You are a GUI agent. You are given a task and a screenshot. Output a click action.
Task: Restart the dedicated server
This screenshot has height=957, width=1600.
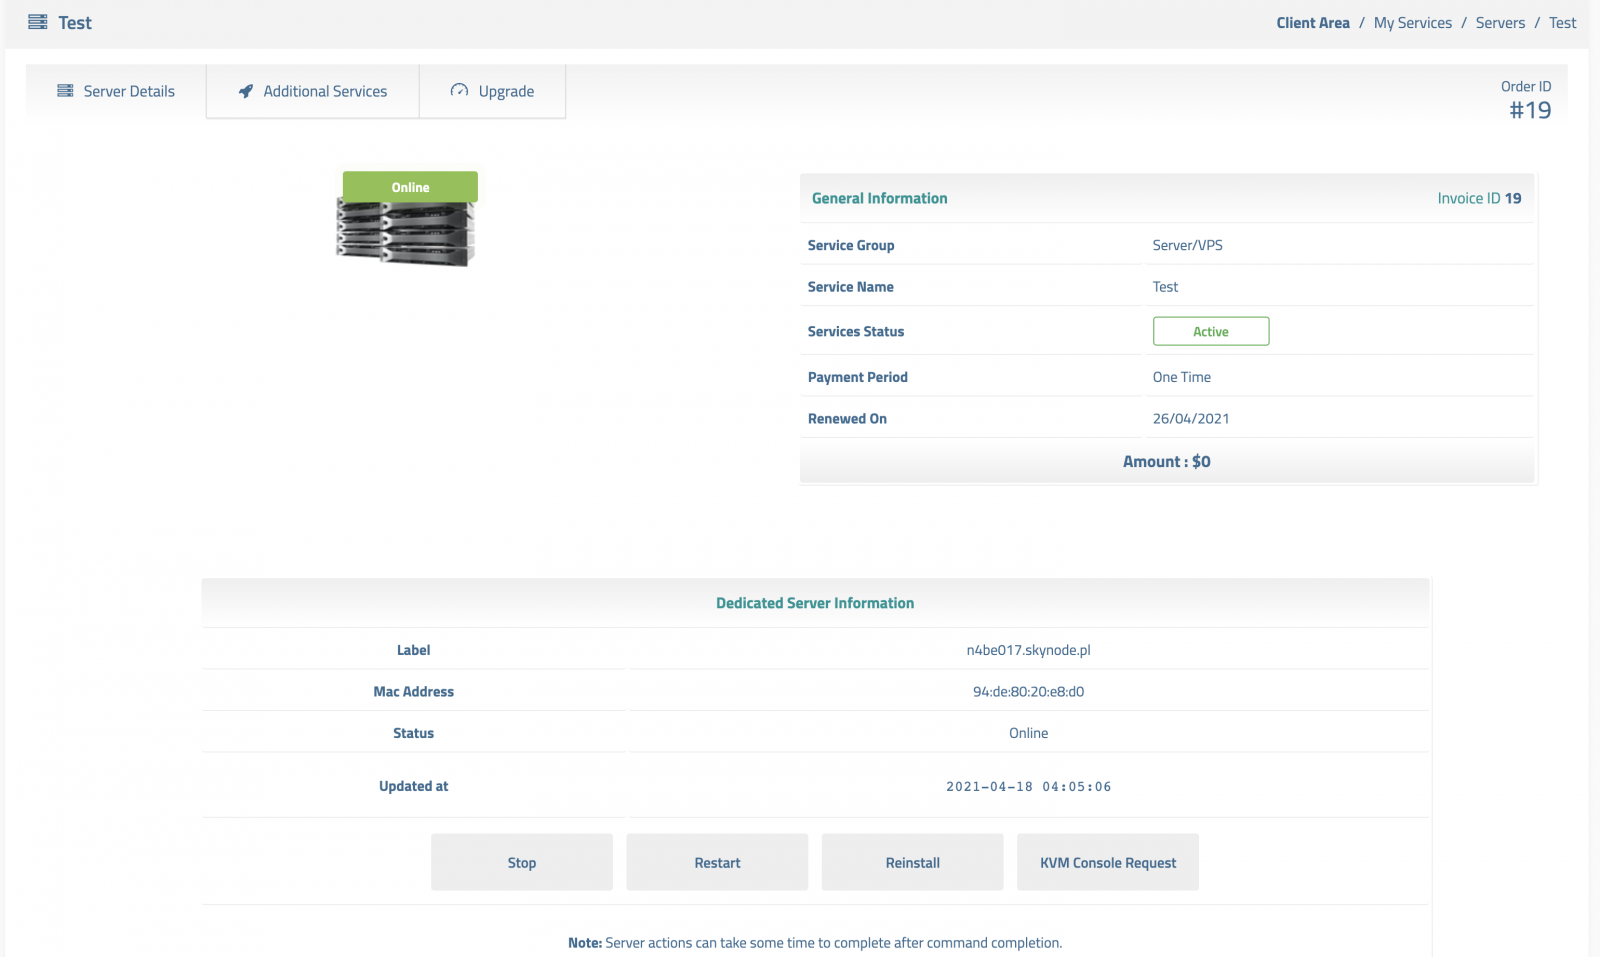[x=717, y=862]
